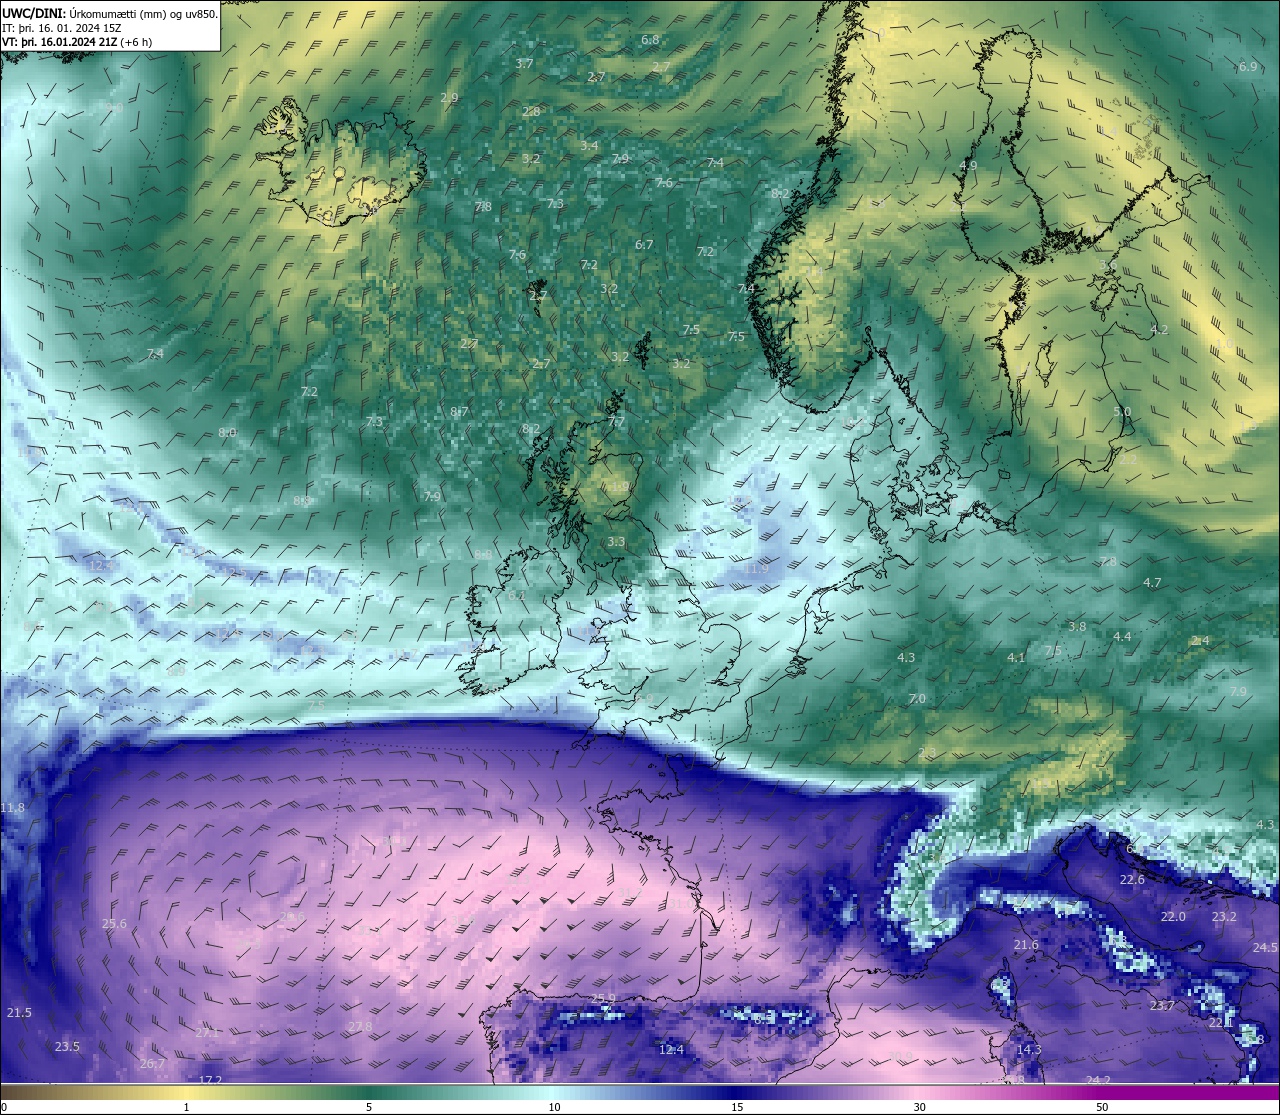The image size is (1280, 1115).
Task: Select the 7.0 value label
Action: coord(917,699)
